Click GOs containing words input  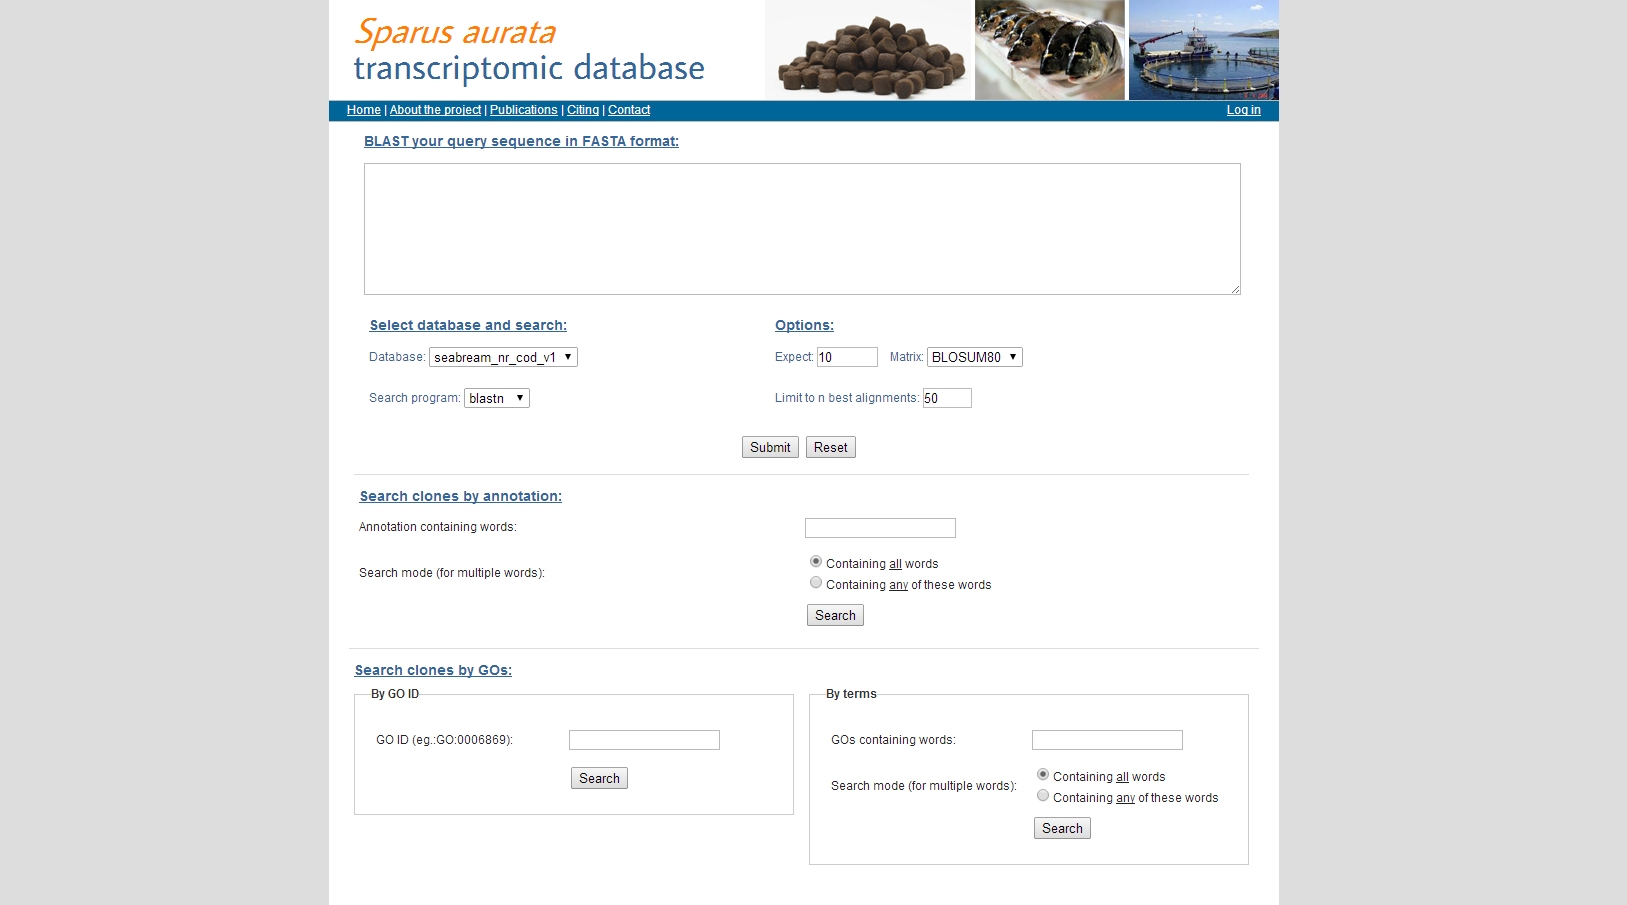tap(1107, 740)
